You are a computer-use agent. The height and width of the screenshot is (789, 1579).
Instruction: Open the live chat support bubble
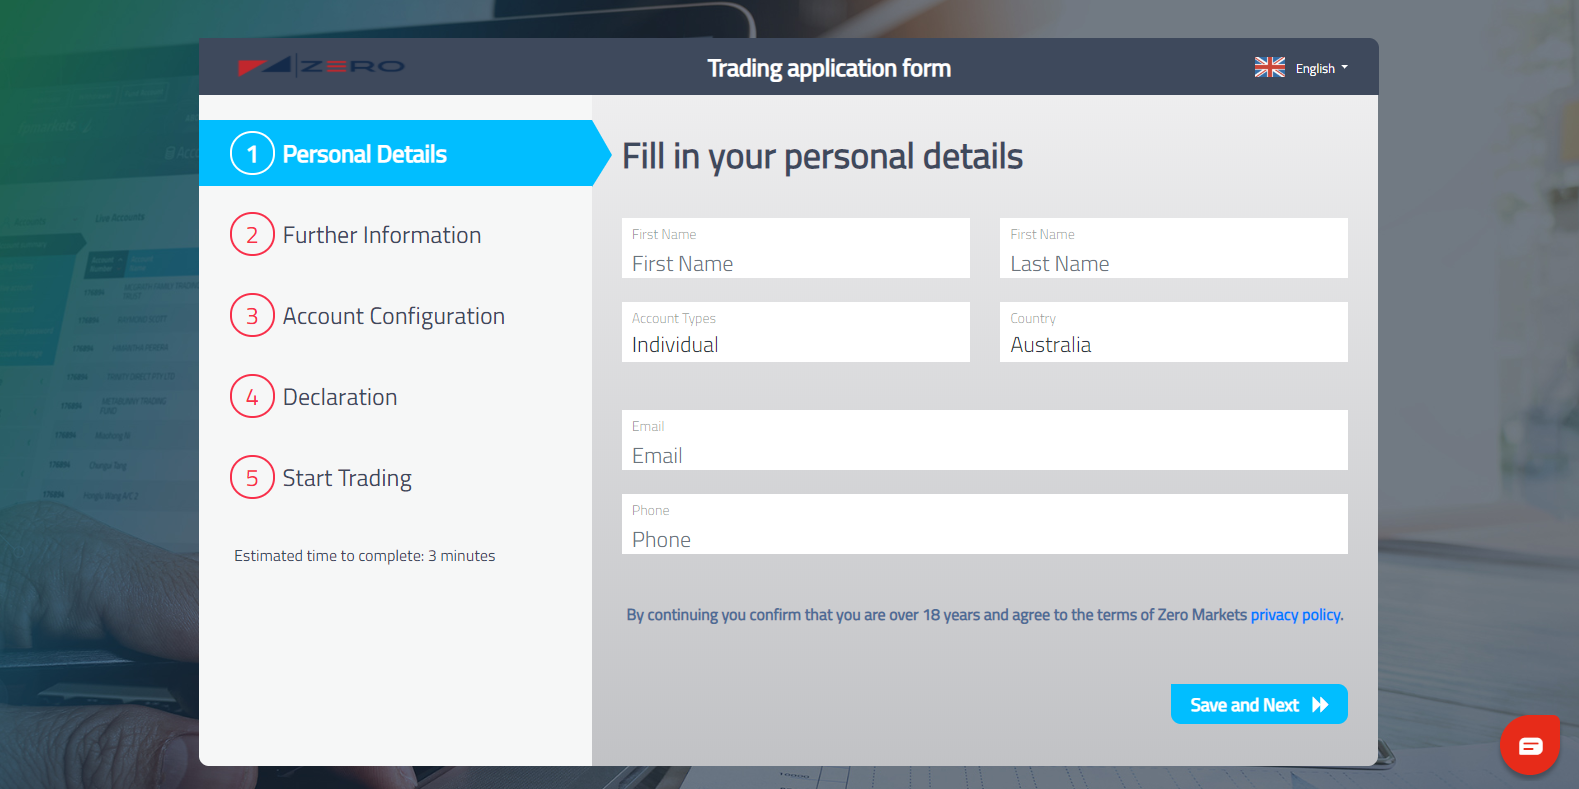[x=1529, y=744]
